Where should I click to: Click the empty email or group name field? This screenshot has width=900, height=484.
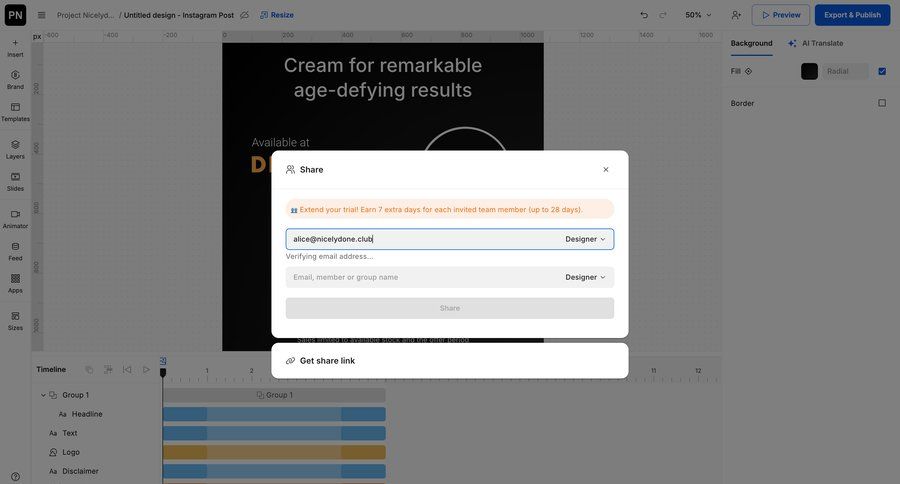[x=420, y=277]
